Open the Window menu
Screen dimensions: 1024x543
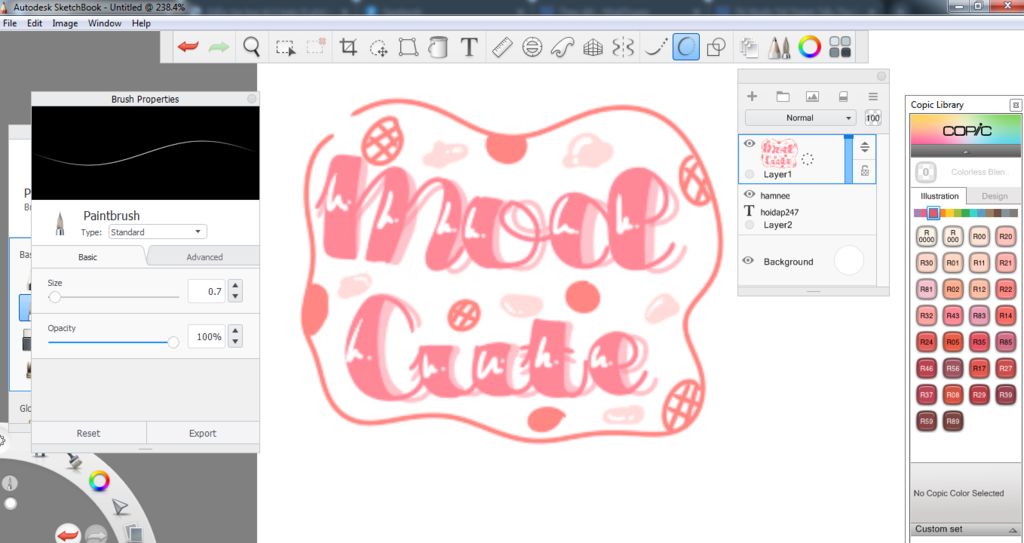pyautogui.click(x=104, y=23)
